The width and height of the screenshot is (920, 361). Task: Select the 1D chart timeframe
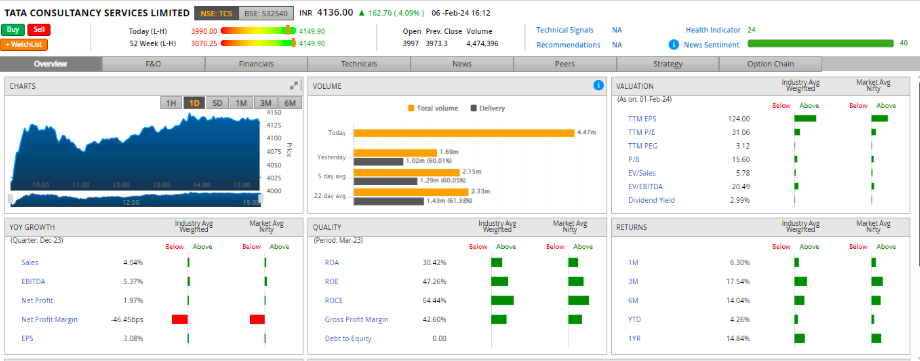pos(194,103)
